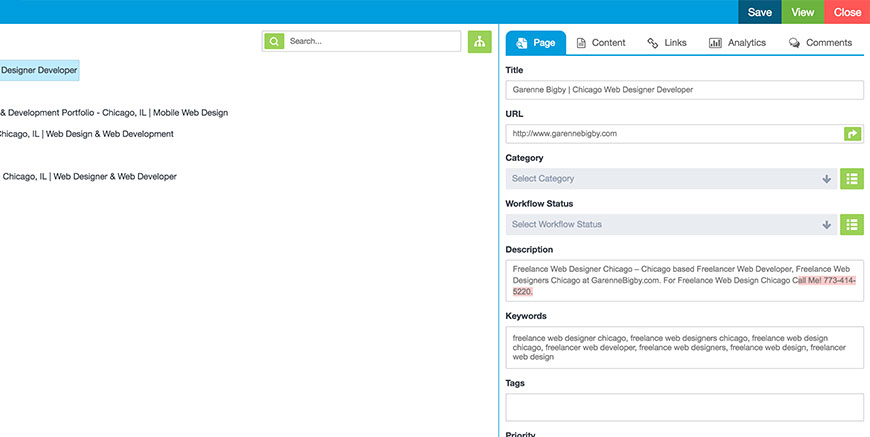Expand the Select Category dropdown

671,179
